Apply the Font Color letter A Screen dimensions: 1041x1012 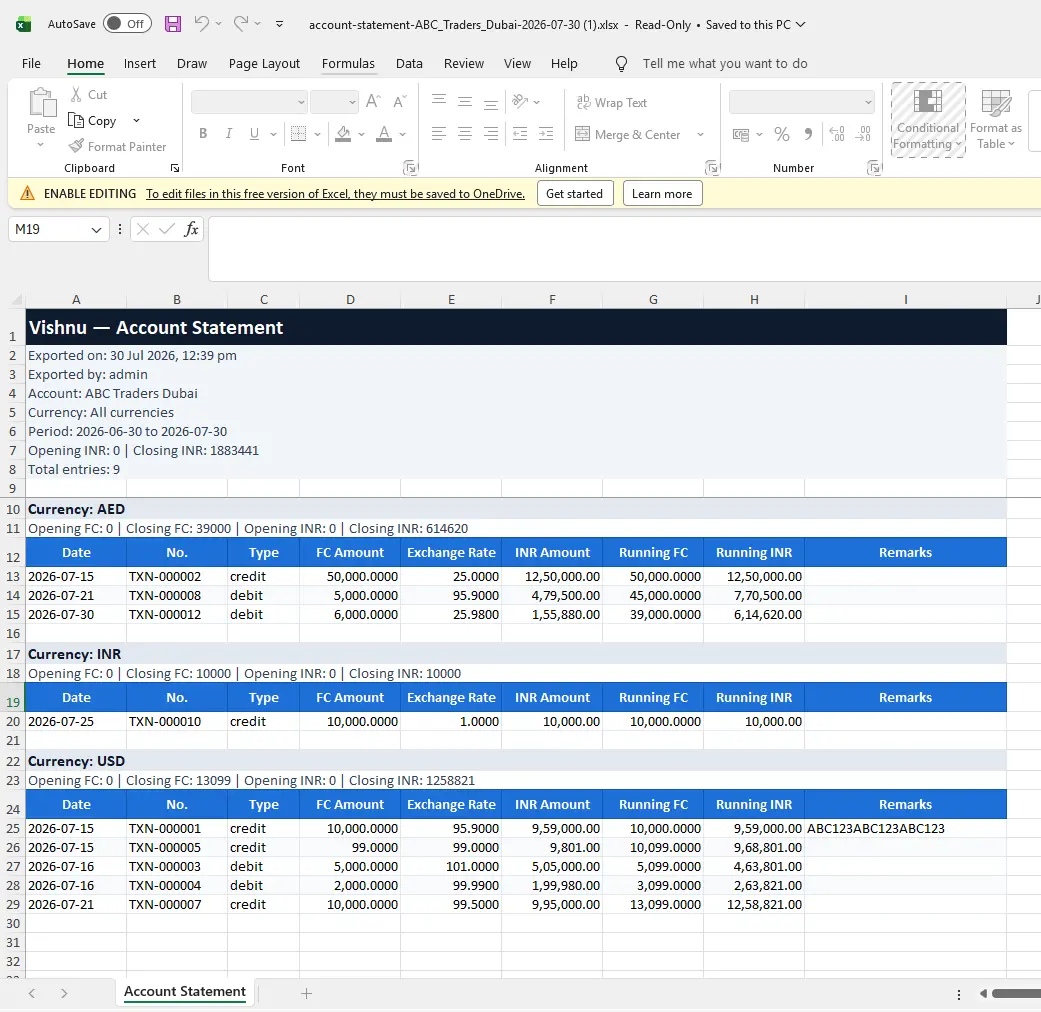point(384,133)
